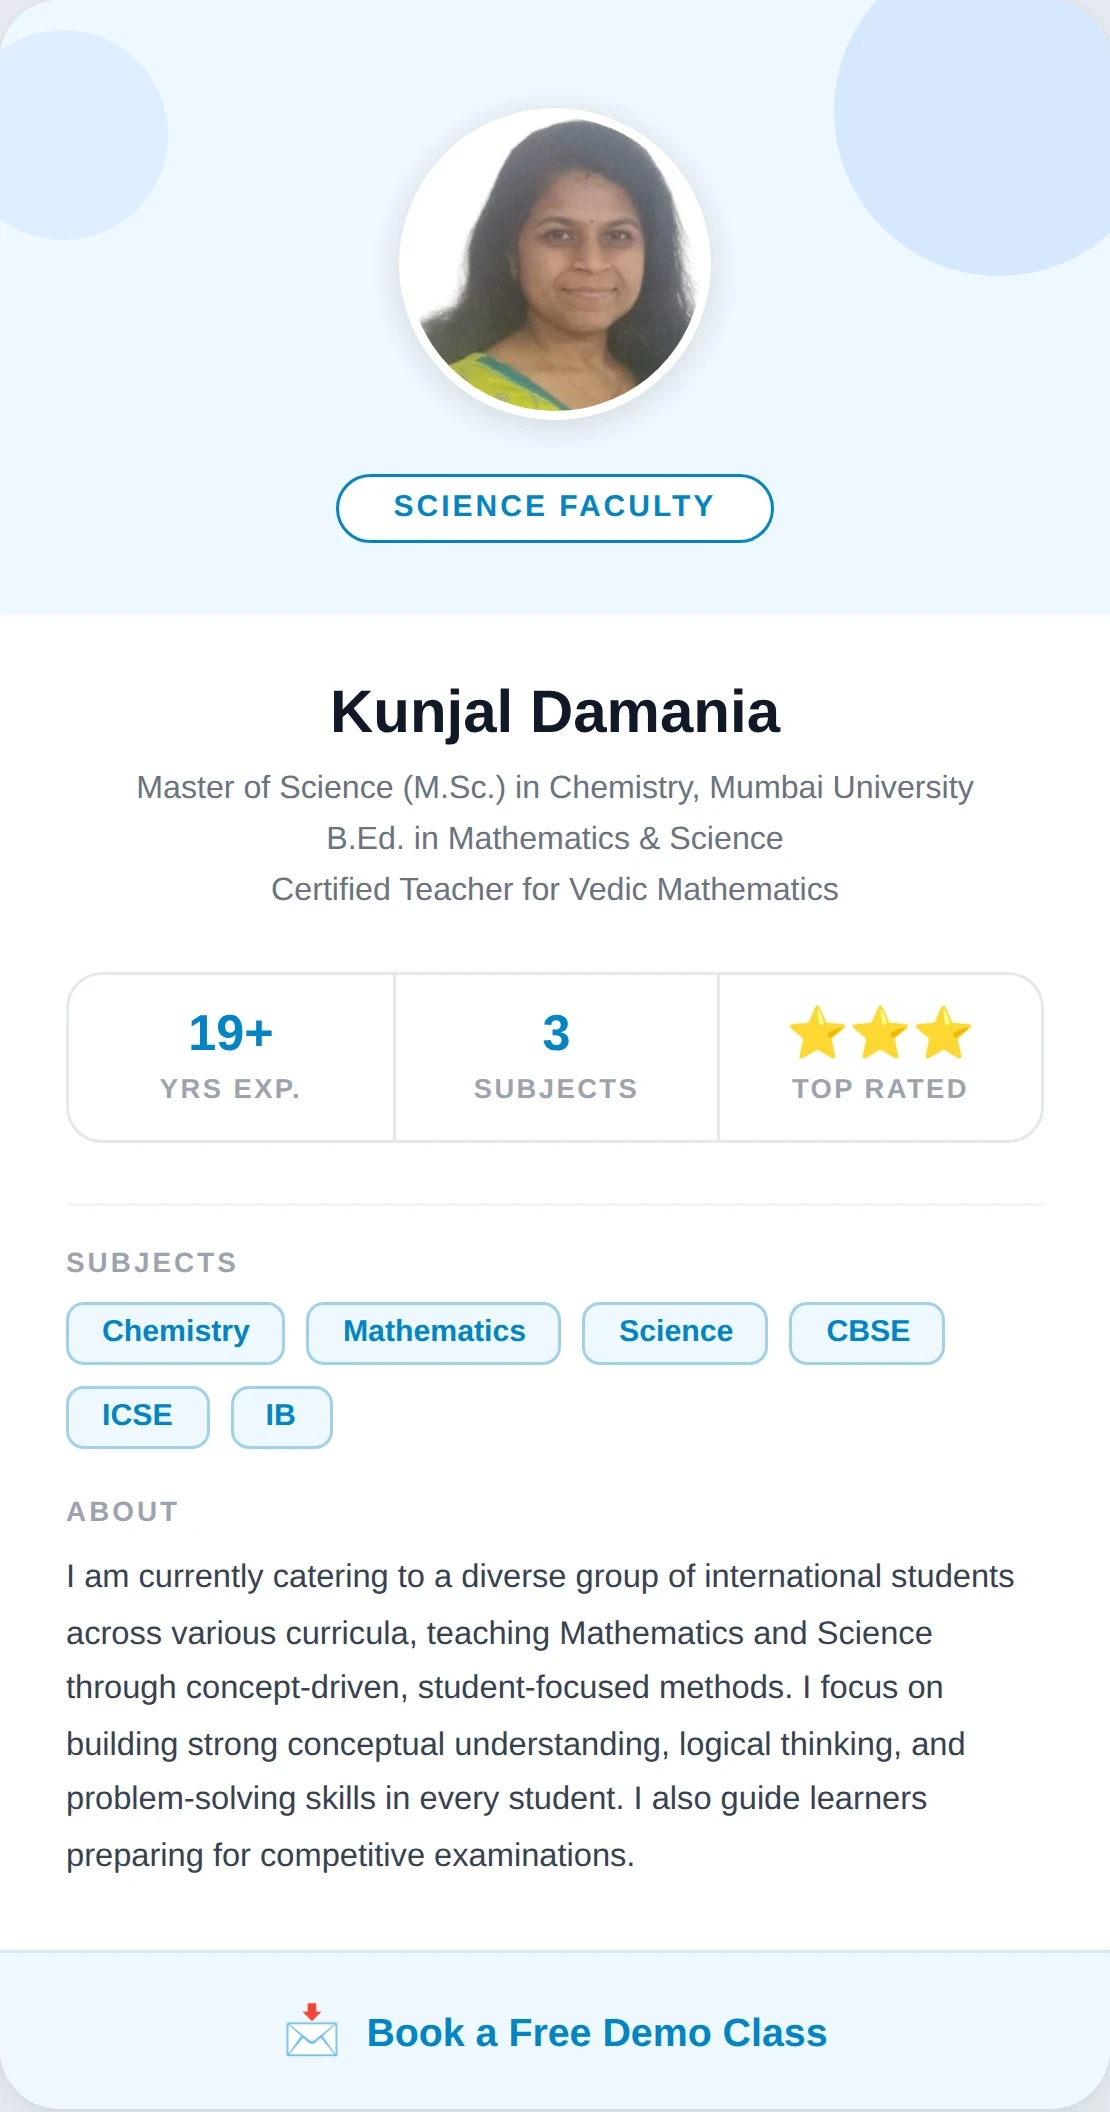Toggle the CBSE curriculum tag
The image size is (1110, 2112).
(866, 1331)
